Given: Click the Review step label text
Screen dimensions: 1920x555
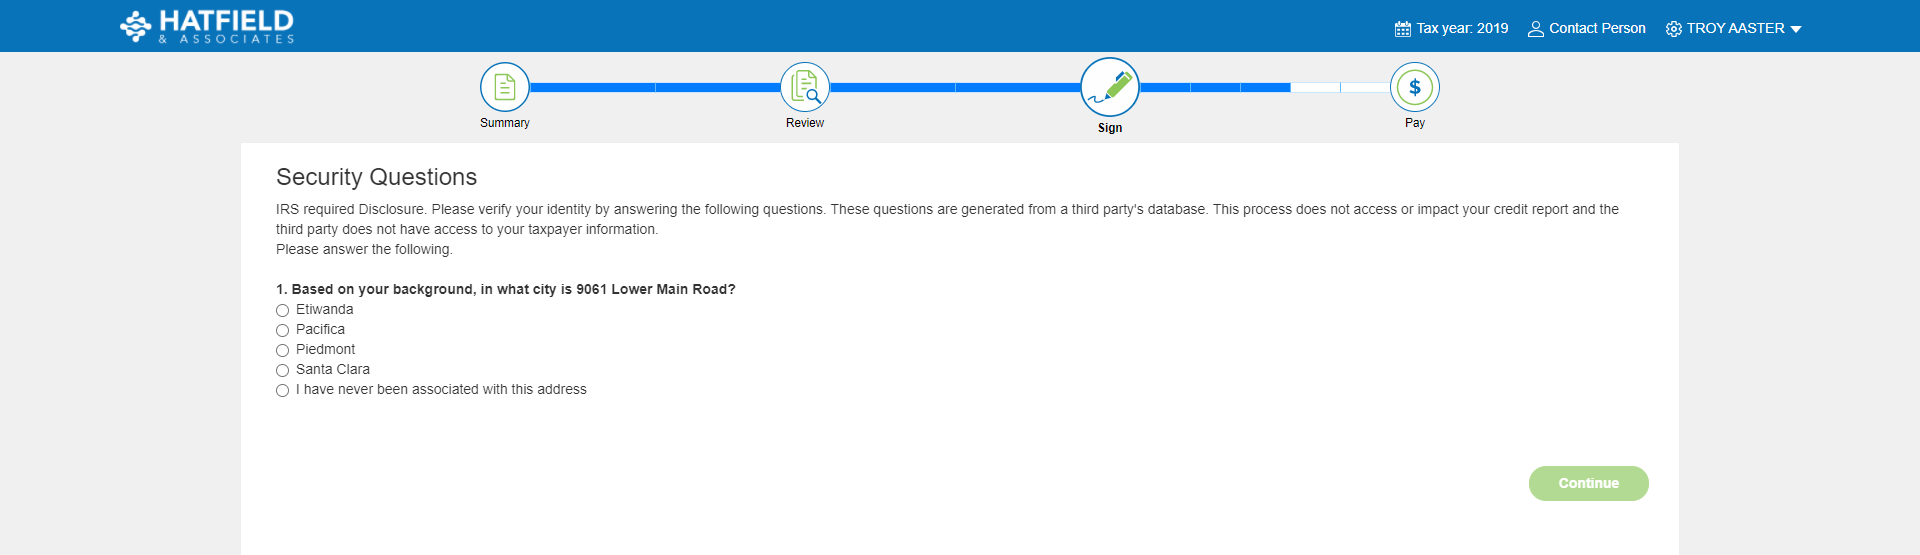Looking at the screenshot, I should pos(805,123).
